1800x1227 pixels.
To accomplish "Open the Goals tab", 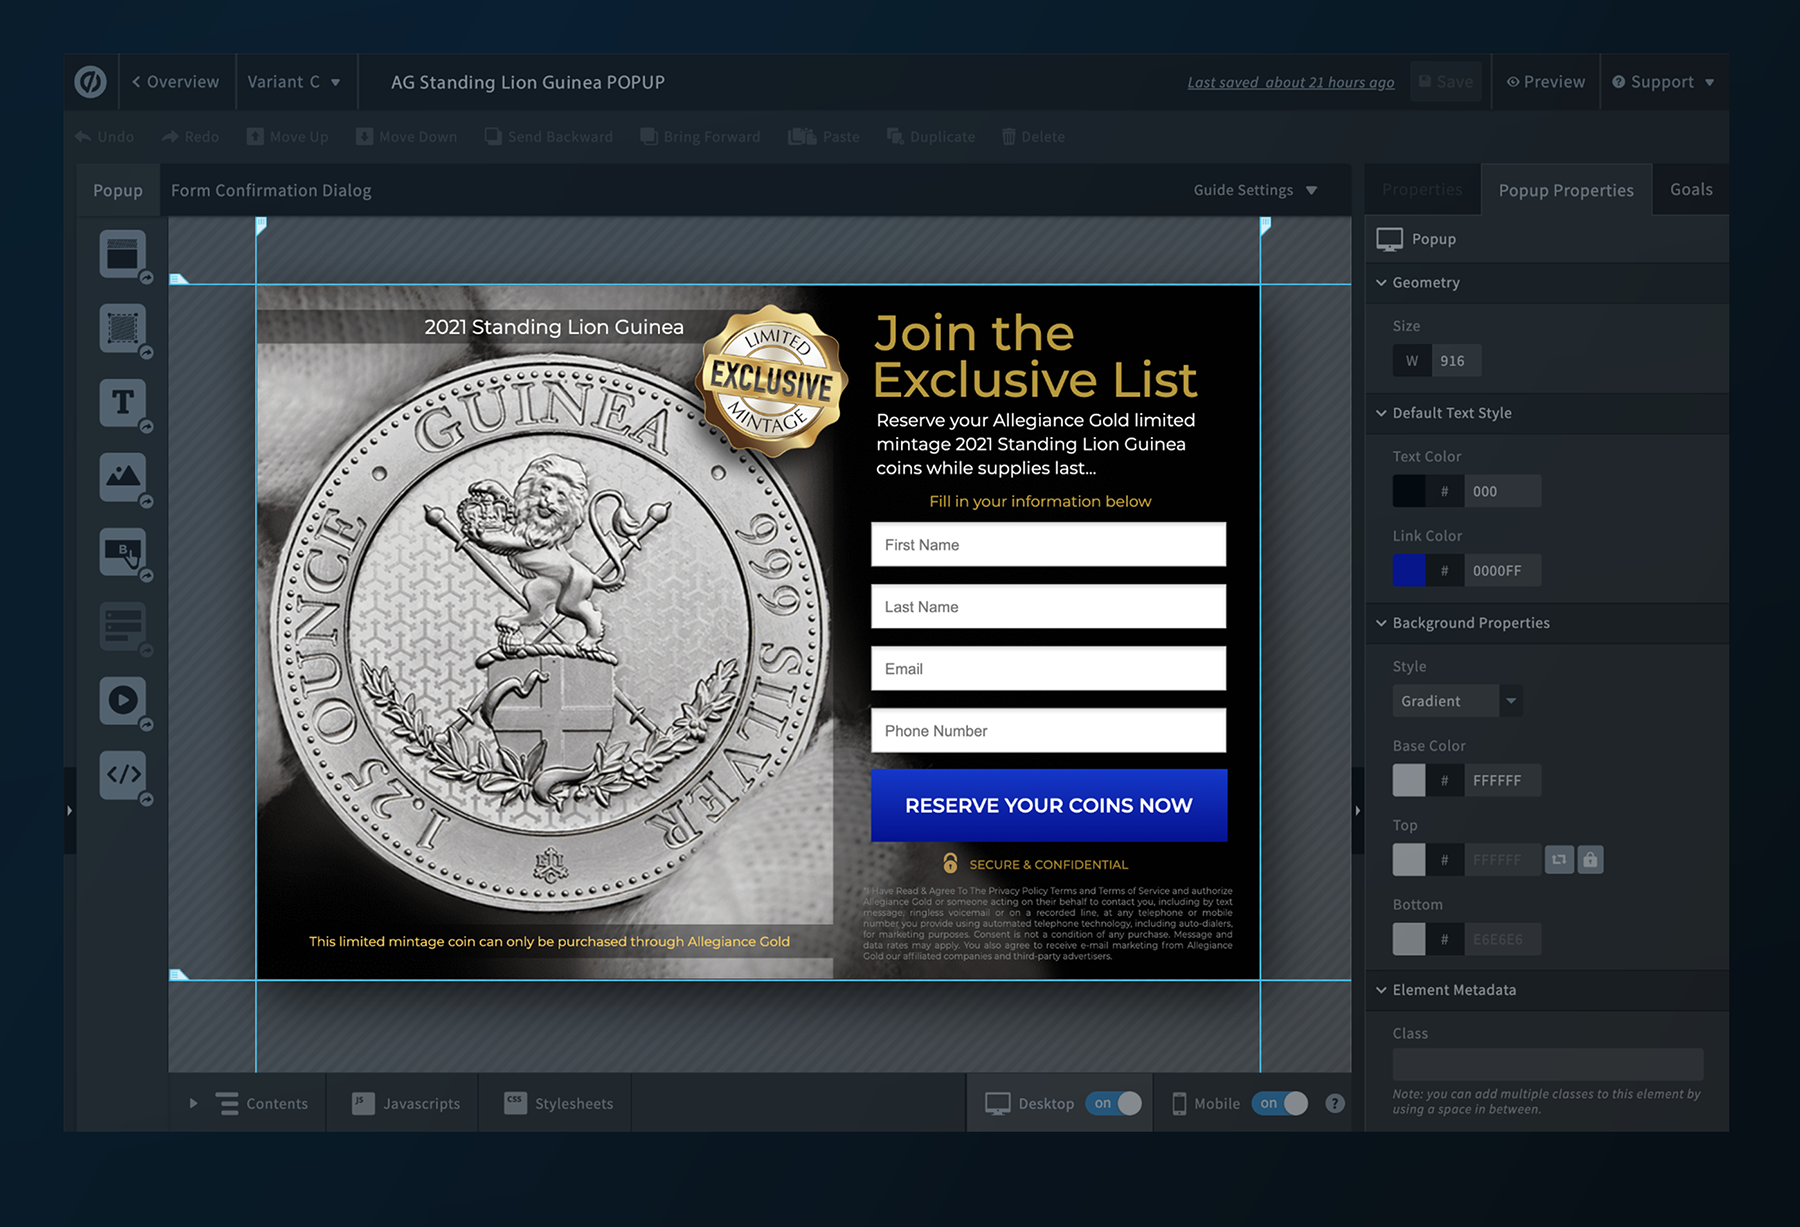I will (x=1691, y=190).
